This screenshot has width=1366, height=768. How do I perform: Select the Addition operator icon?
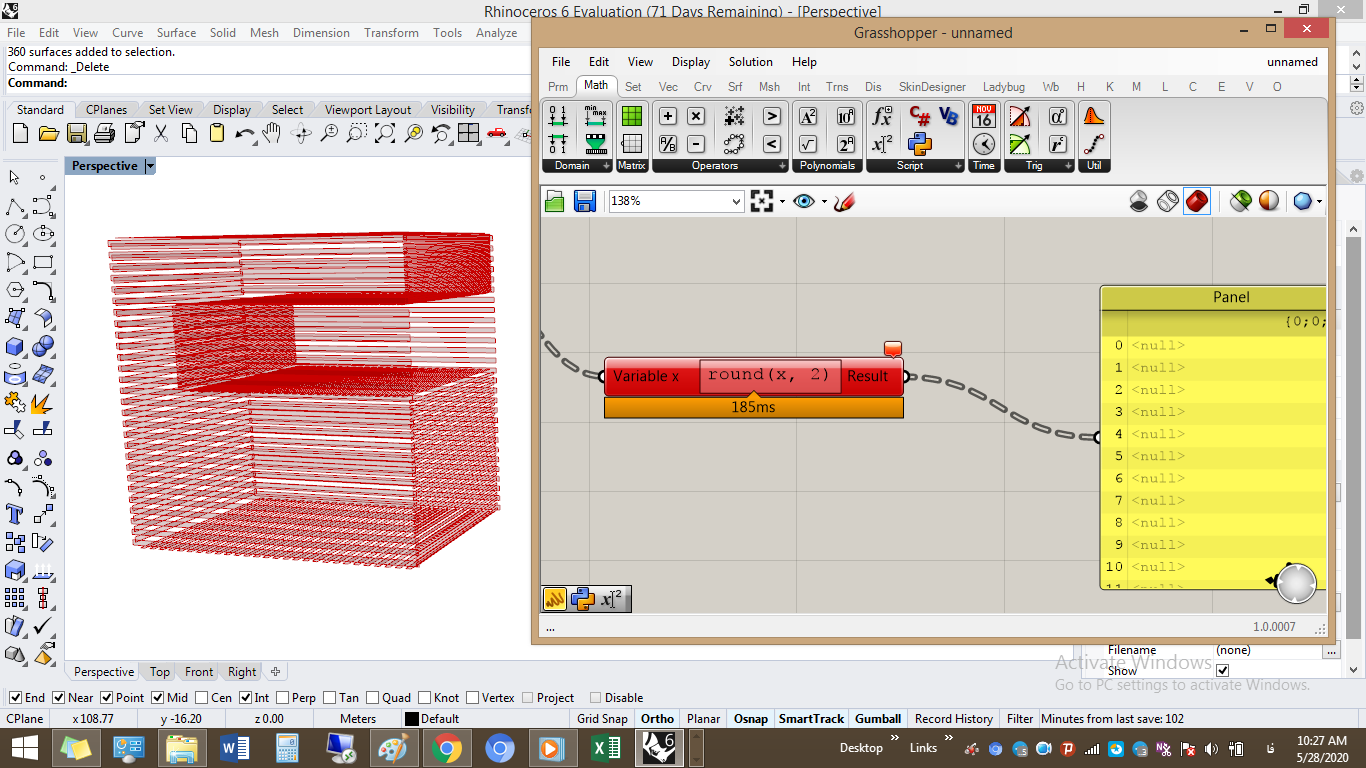pos(668,116)
